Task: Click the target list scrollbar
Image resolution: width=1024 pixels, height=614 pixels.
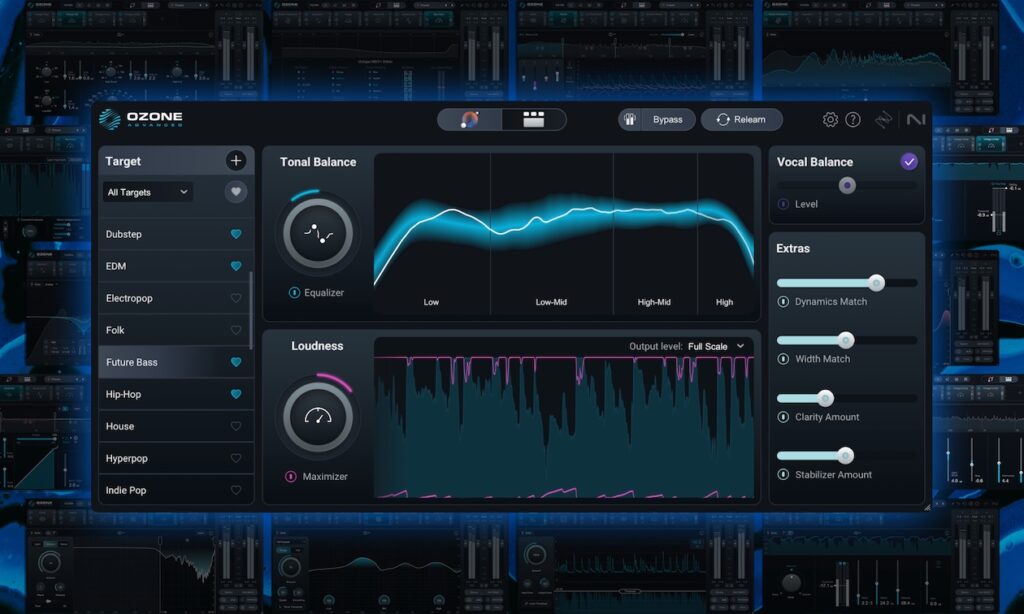Action: (251, 310)
